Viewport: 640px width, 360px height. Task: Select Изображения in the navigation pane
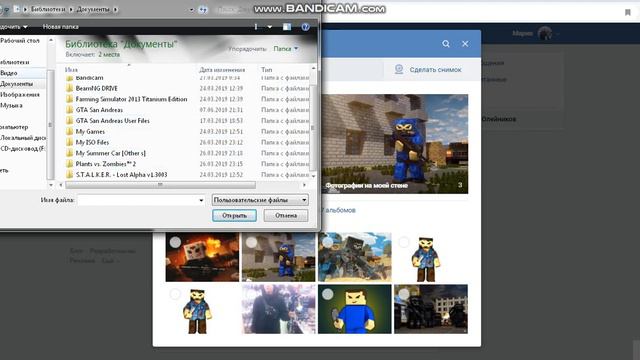20,95
